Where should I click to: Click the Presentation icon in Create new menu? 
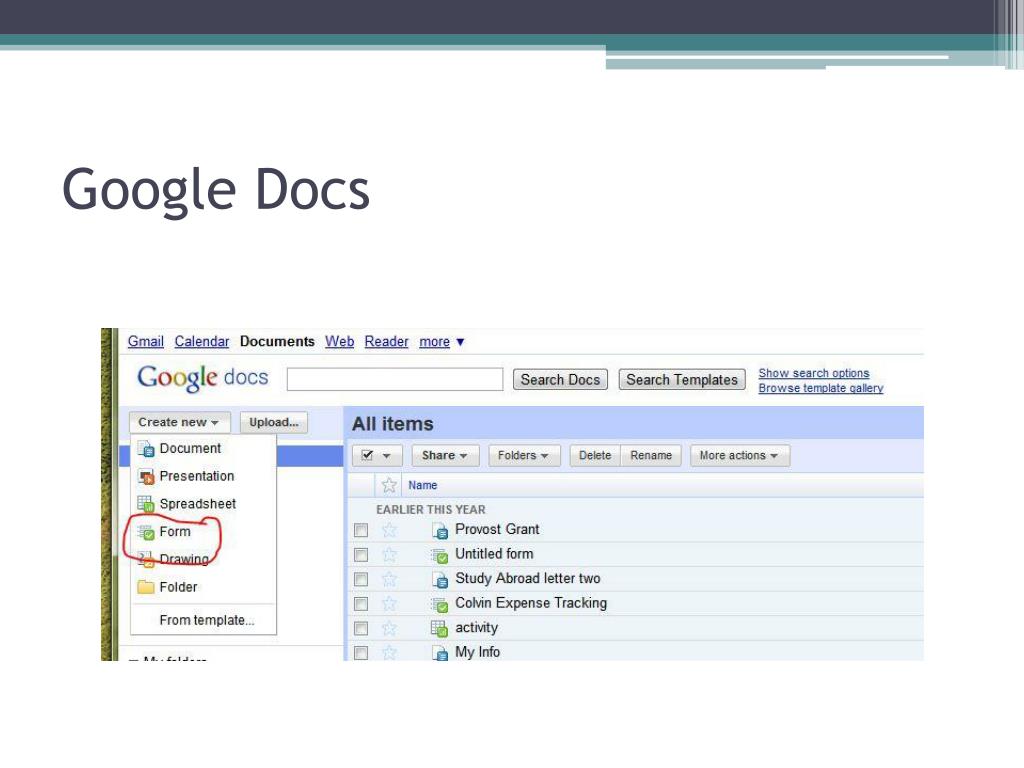coord(146,477)
